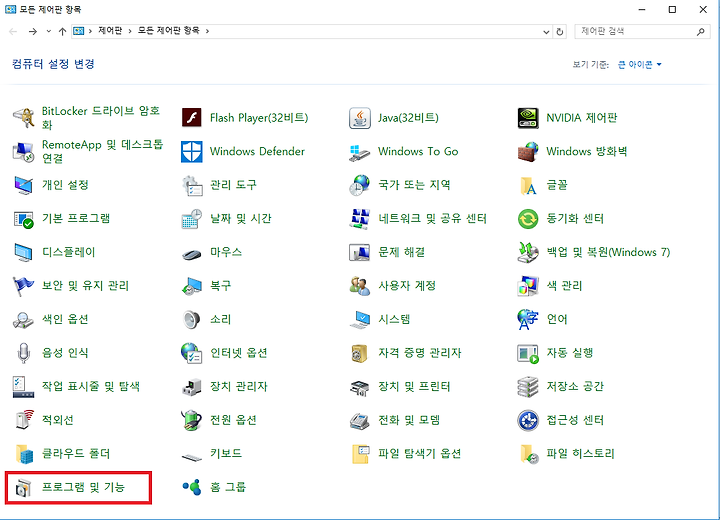Viewport: 720px width, 520px height.
Task: Open the 작업 표시줄 및 탐색 link
Action: coord(90,386)
